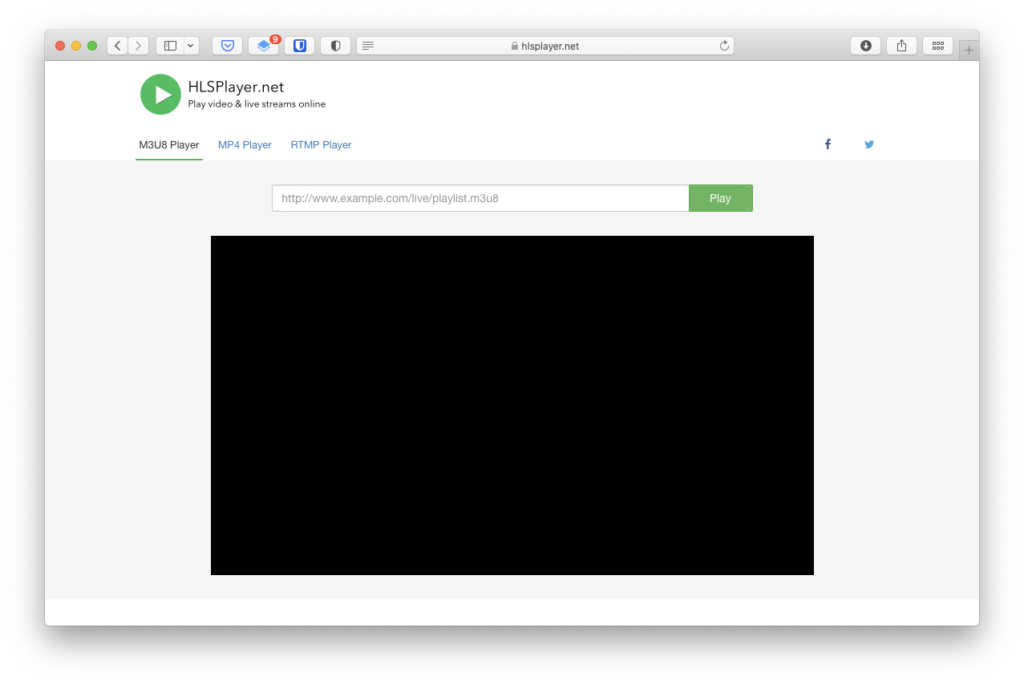Show downloads with the download arrow icon
The height and width of the screenshot is (685, 1024).
tap(866, 46)
